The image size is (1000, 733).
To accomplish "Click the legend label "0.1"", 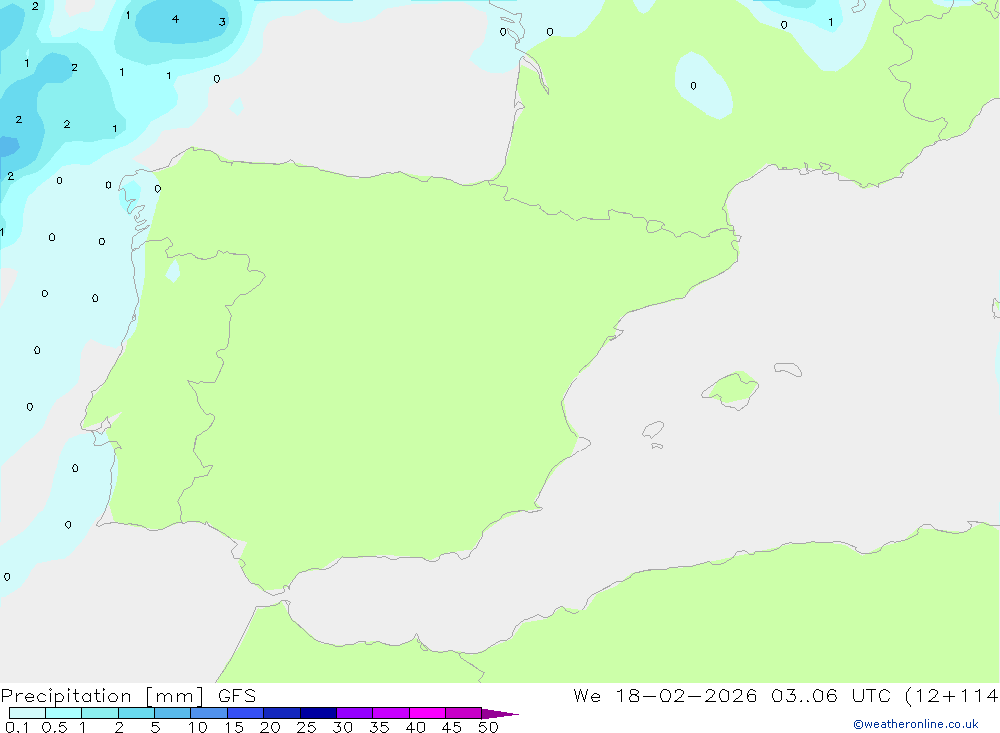I will point(17,727).
